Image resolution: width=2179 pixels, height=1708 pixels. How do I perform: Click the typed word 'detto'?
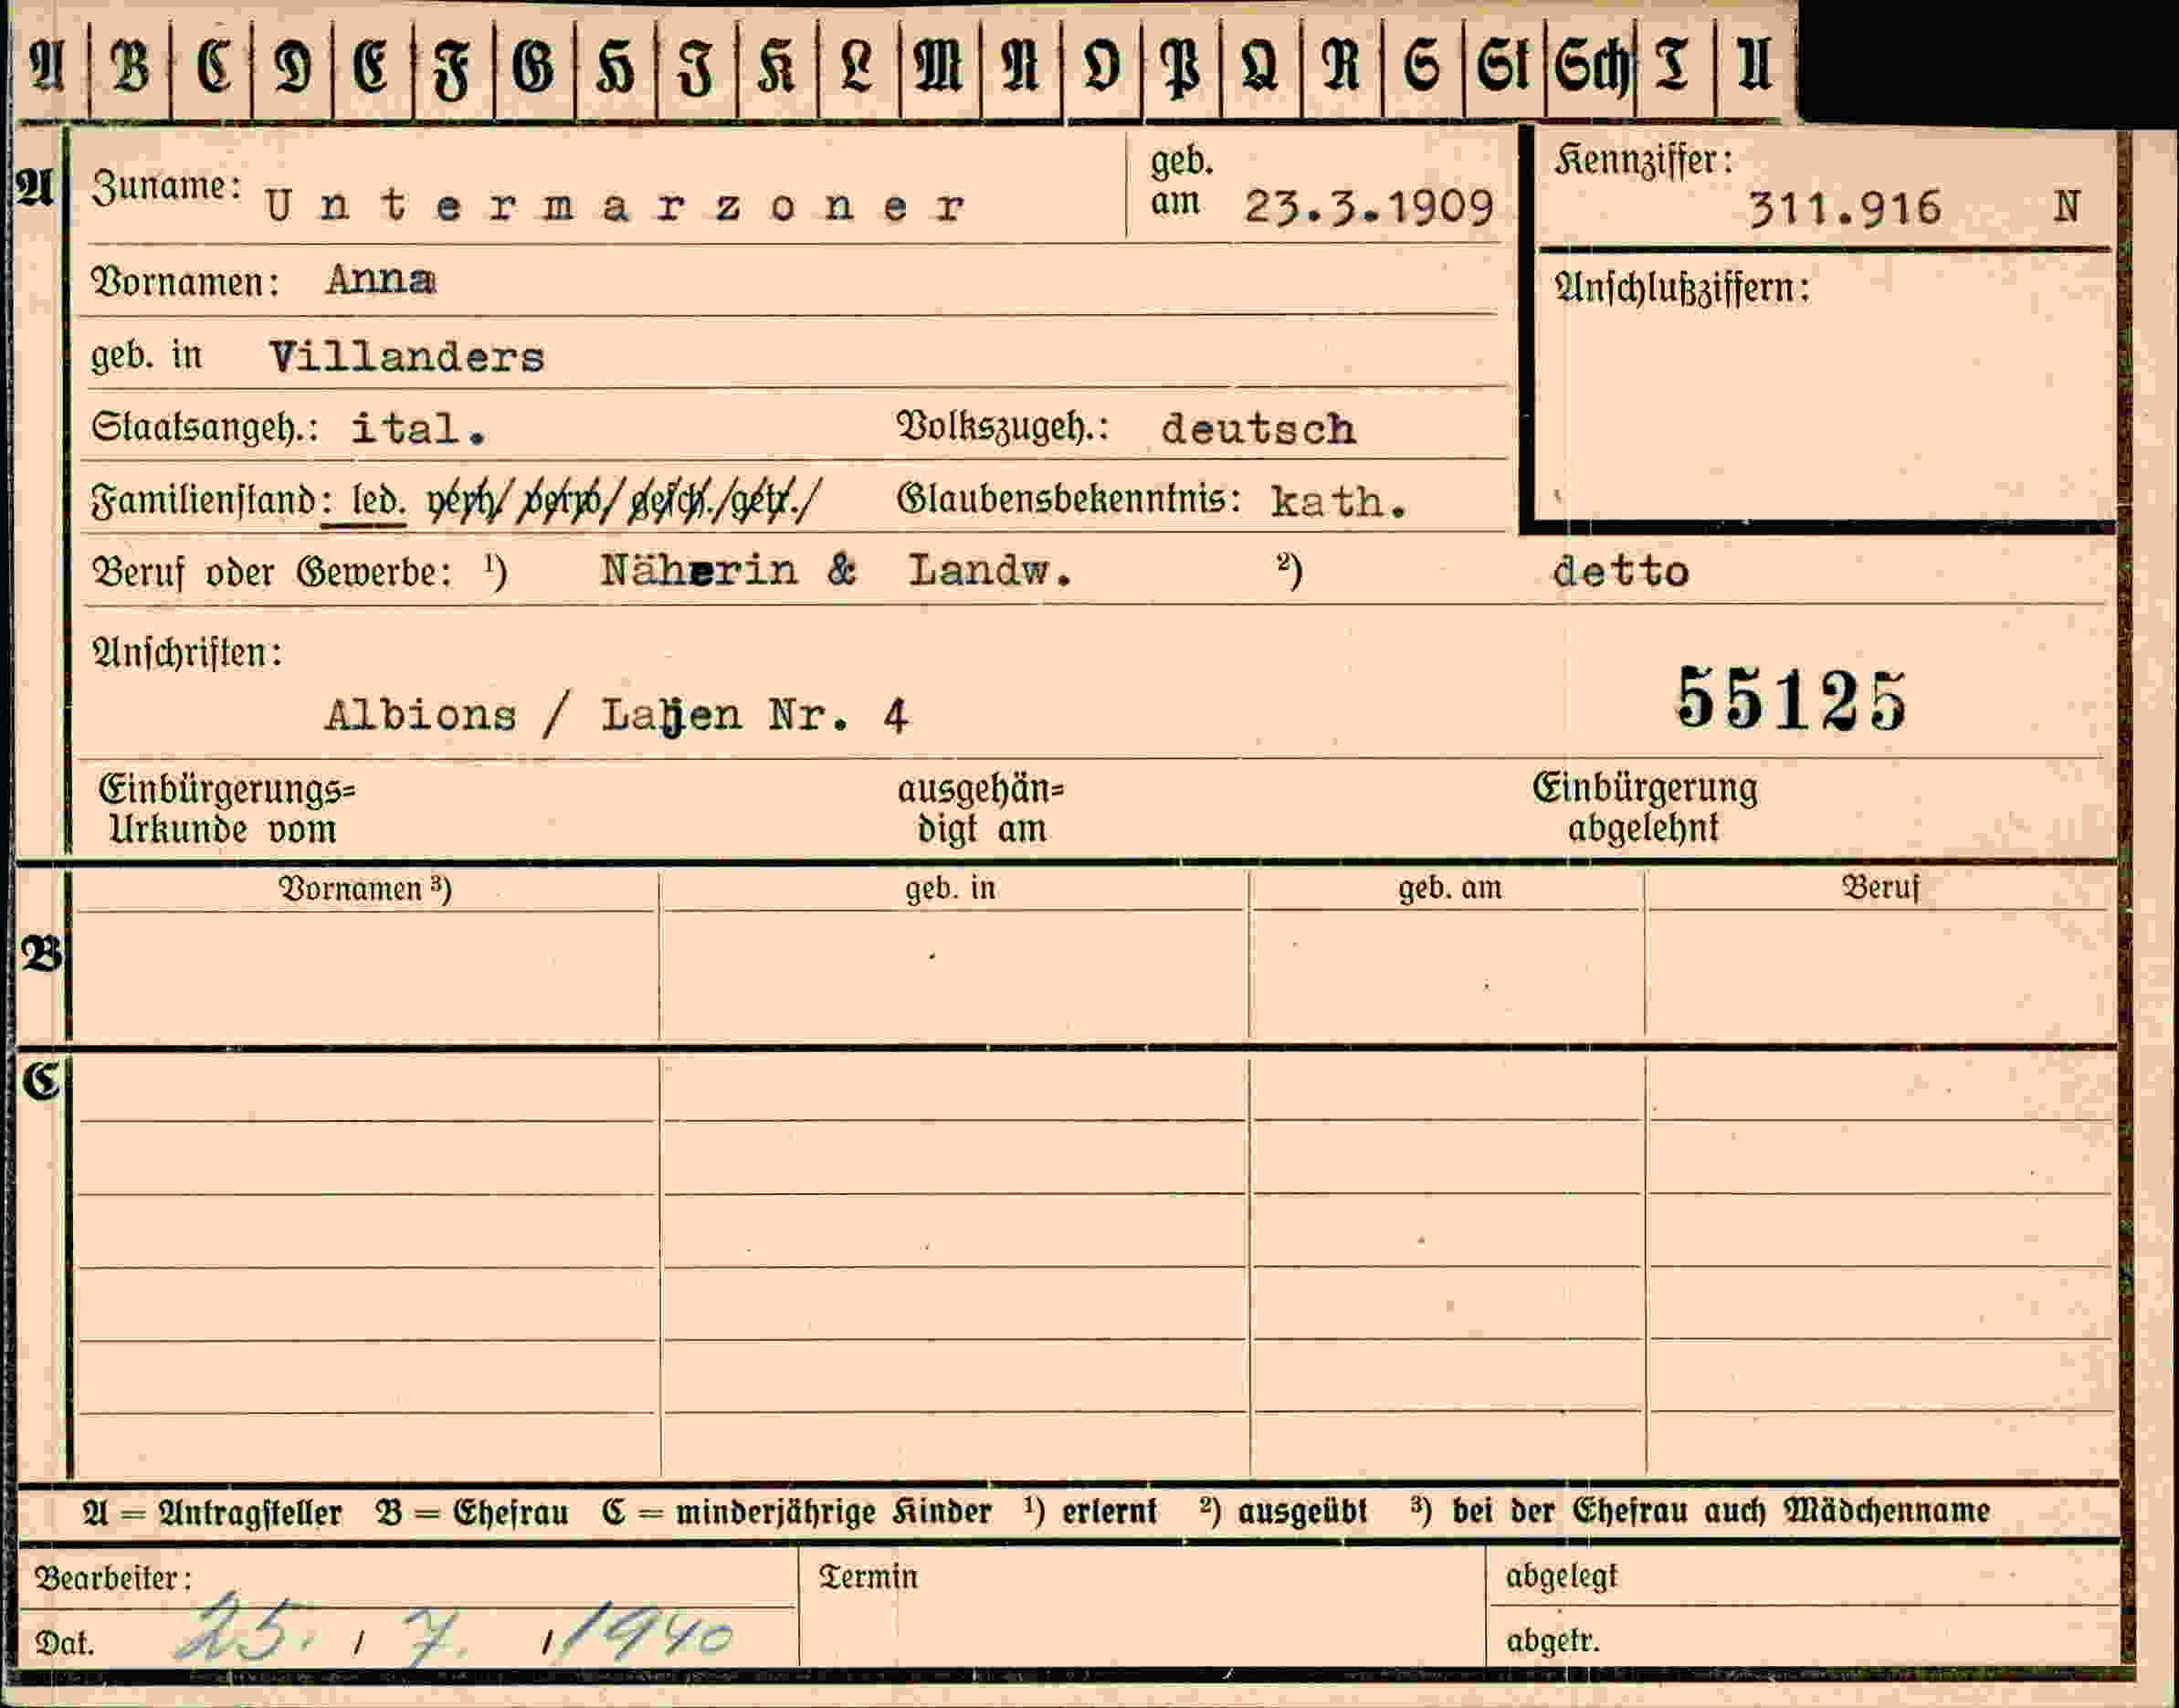coord(1620,572)
